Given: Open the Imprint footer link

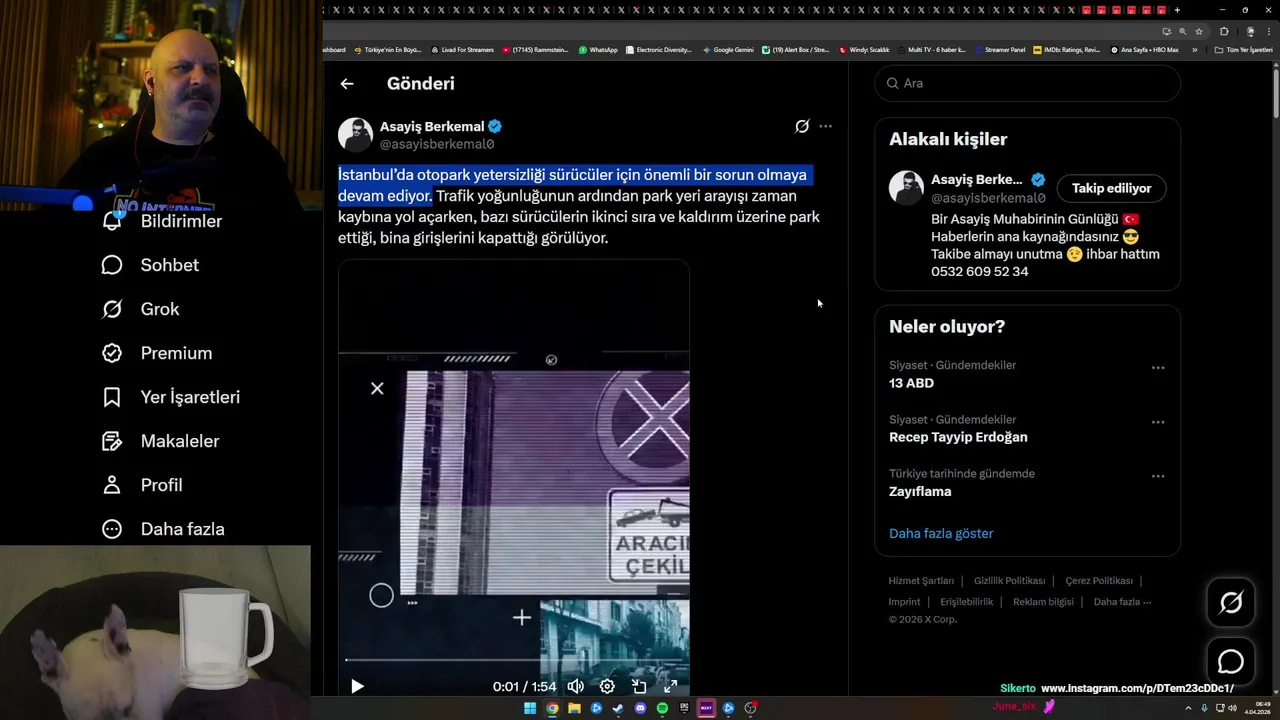Looking at the screenshot, I should (x=904, y=602).
